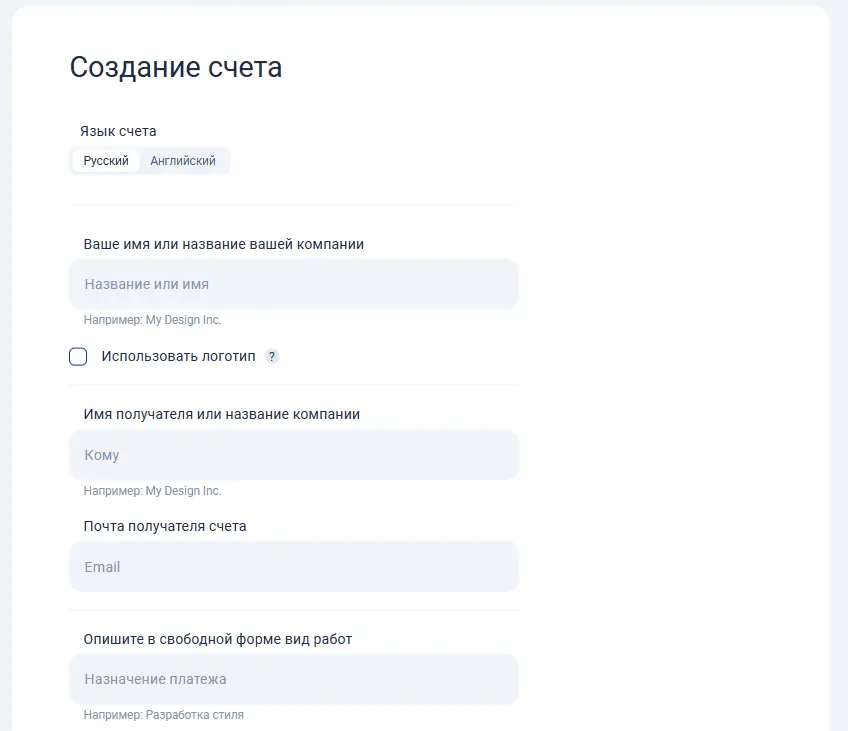This screenshot has width=848, height=731.
Task: Click the 'Использовать логотип' label text
Action: [x=178, y=357]
